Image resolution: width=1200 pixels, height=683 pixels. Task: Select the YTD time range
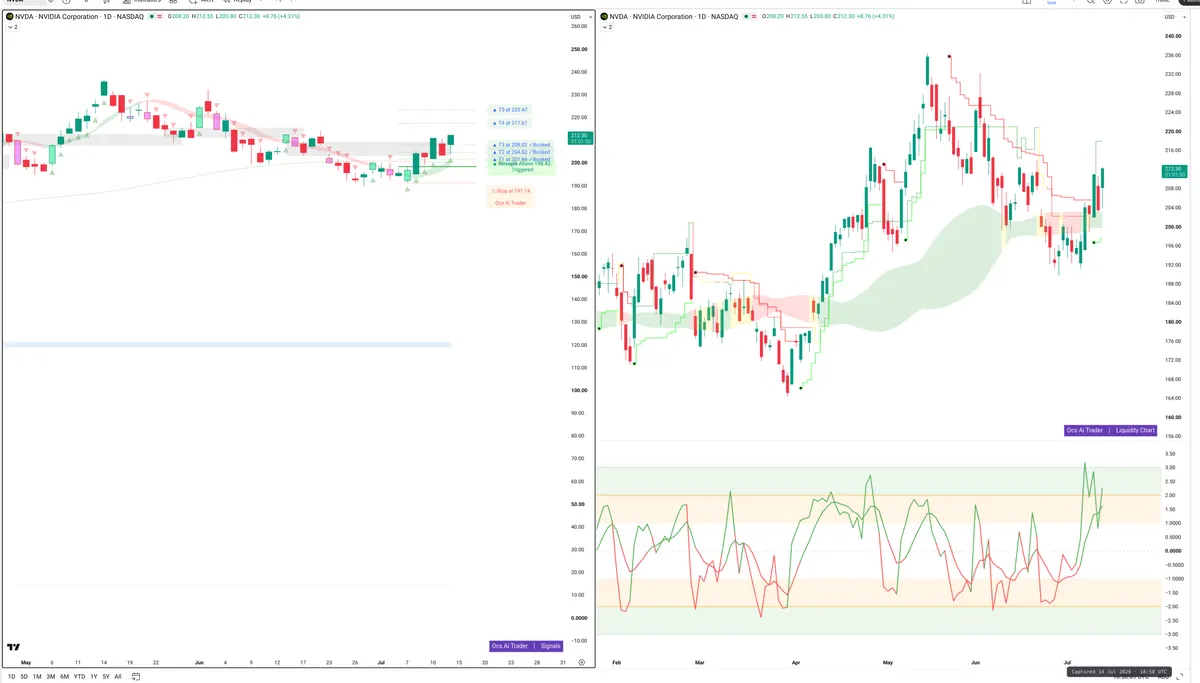79,676
